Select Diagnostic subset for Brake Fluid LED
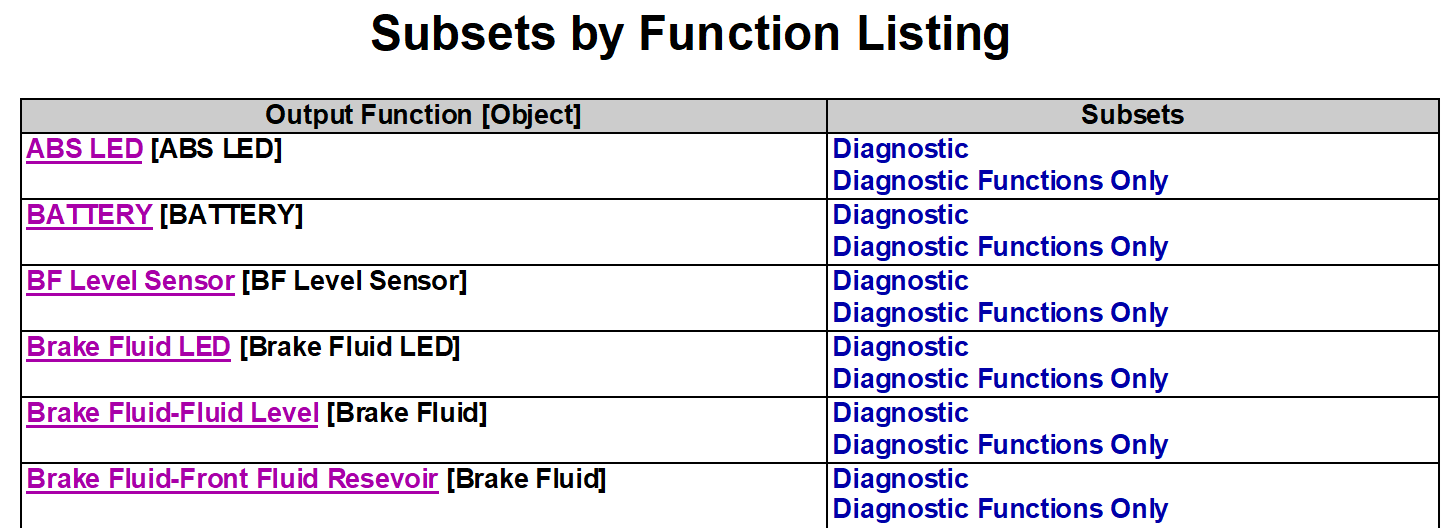 coord(901,347)
